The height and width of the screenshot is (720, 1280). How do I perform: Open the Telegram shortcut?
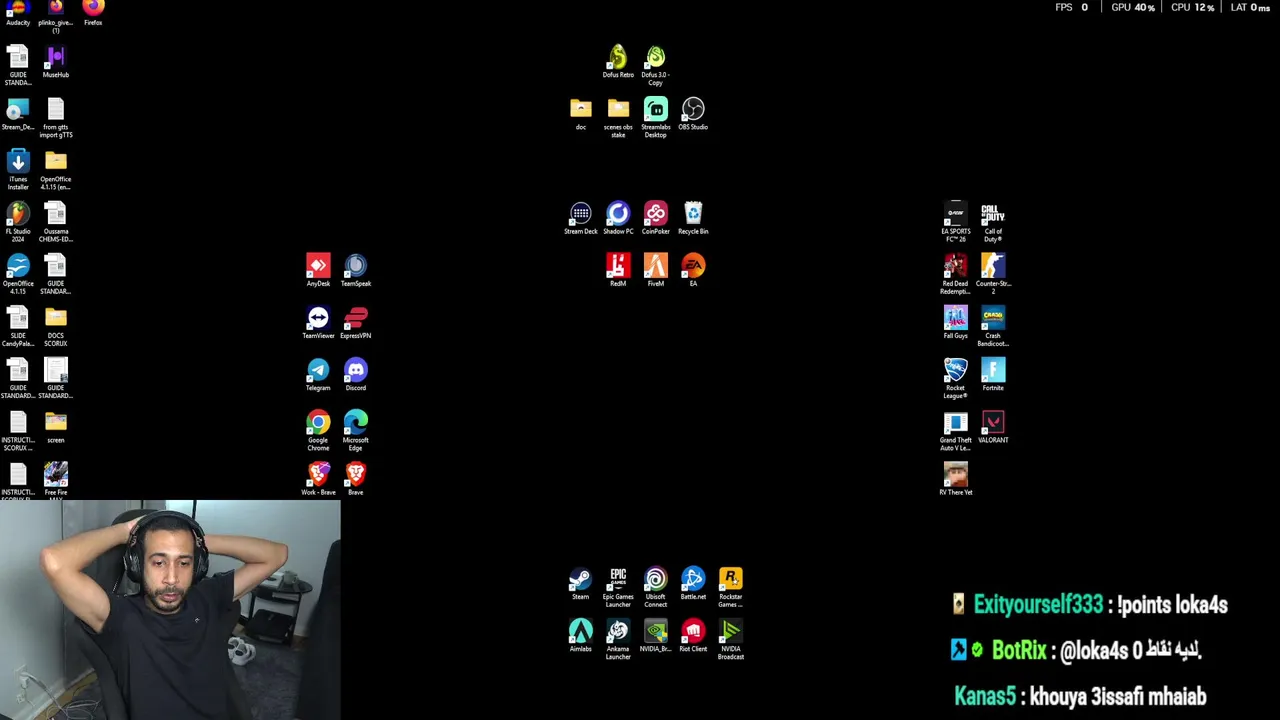(318, 375)
